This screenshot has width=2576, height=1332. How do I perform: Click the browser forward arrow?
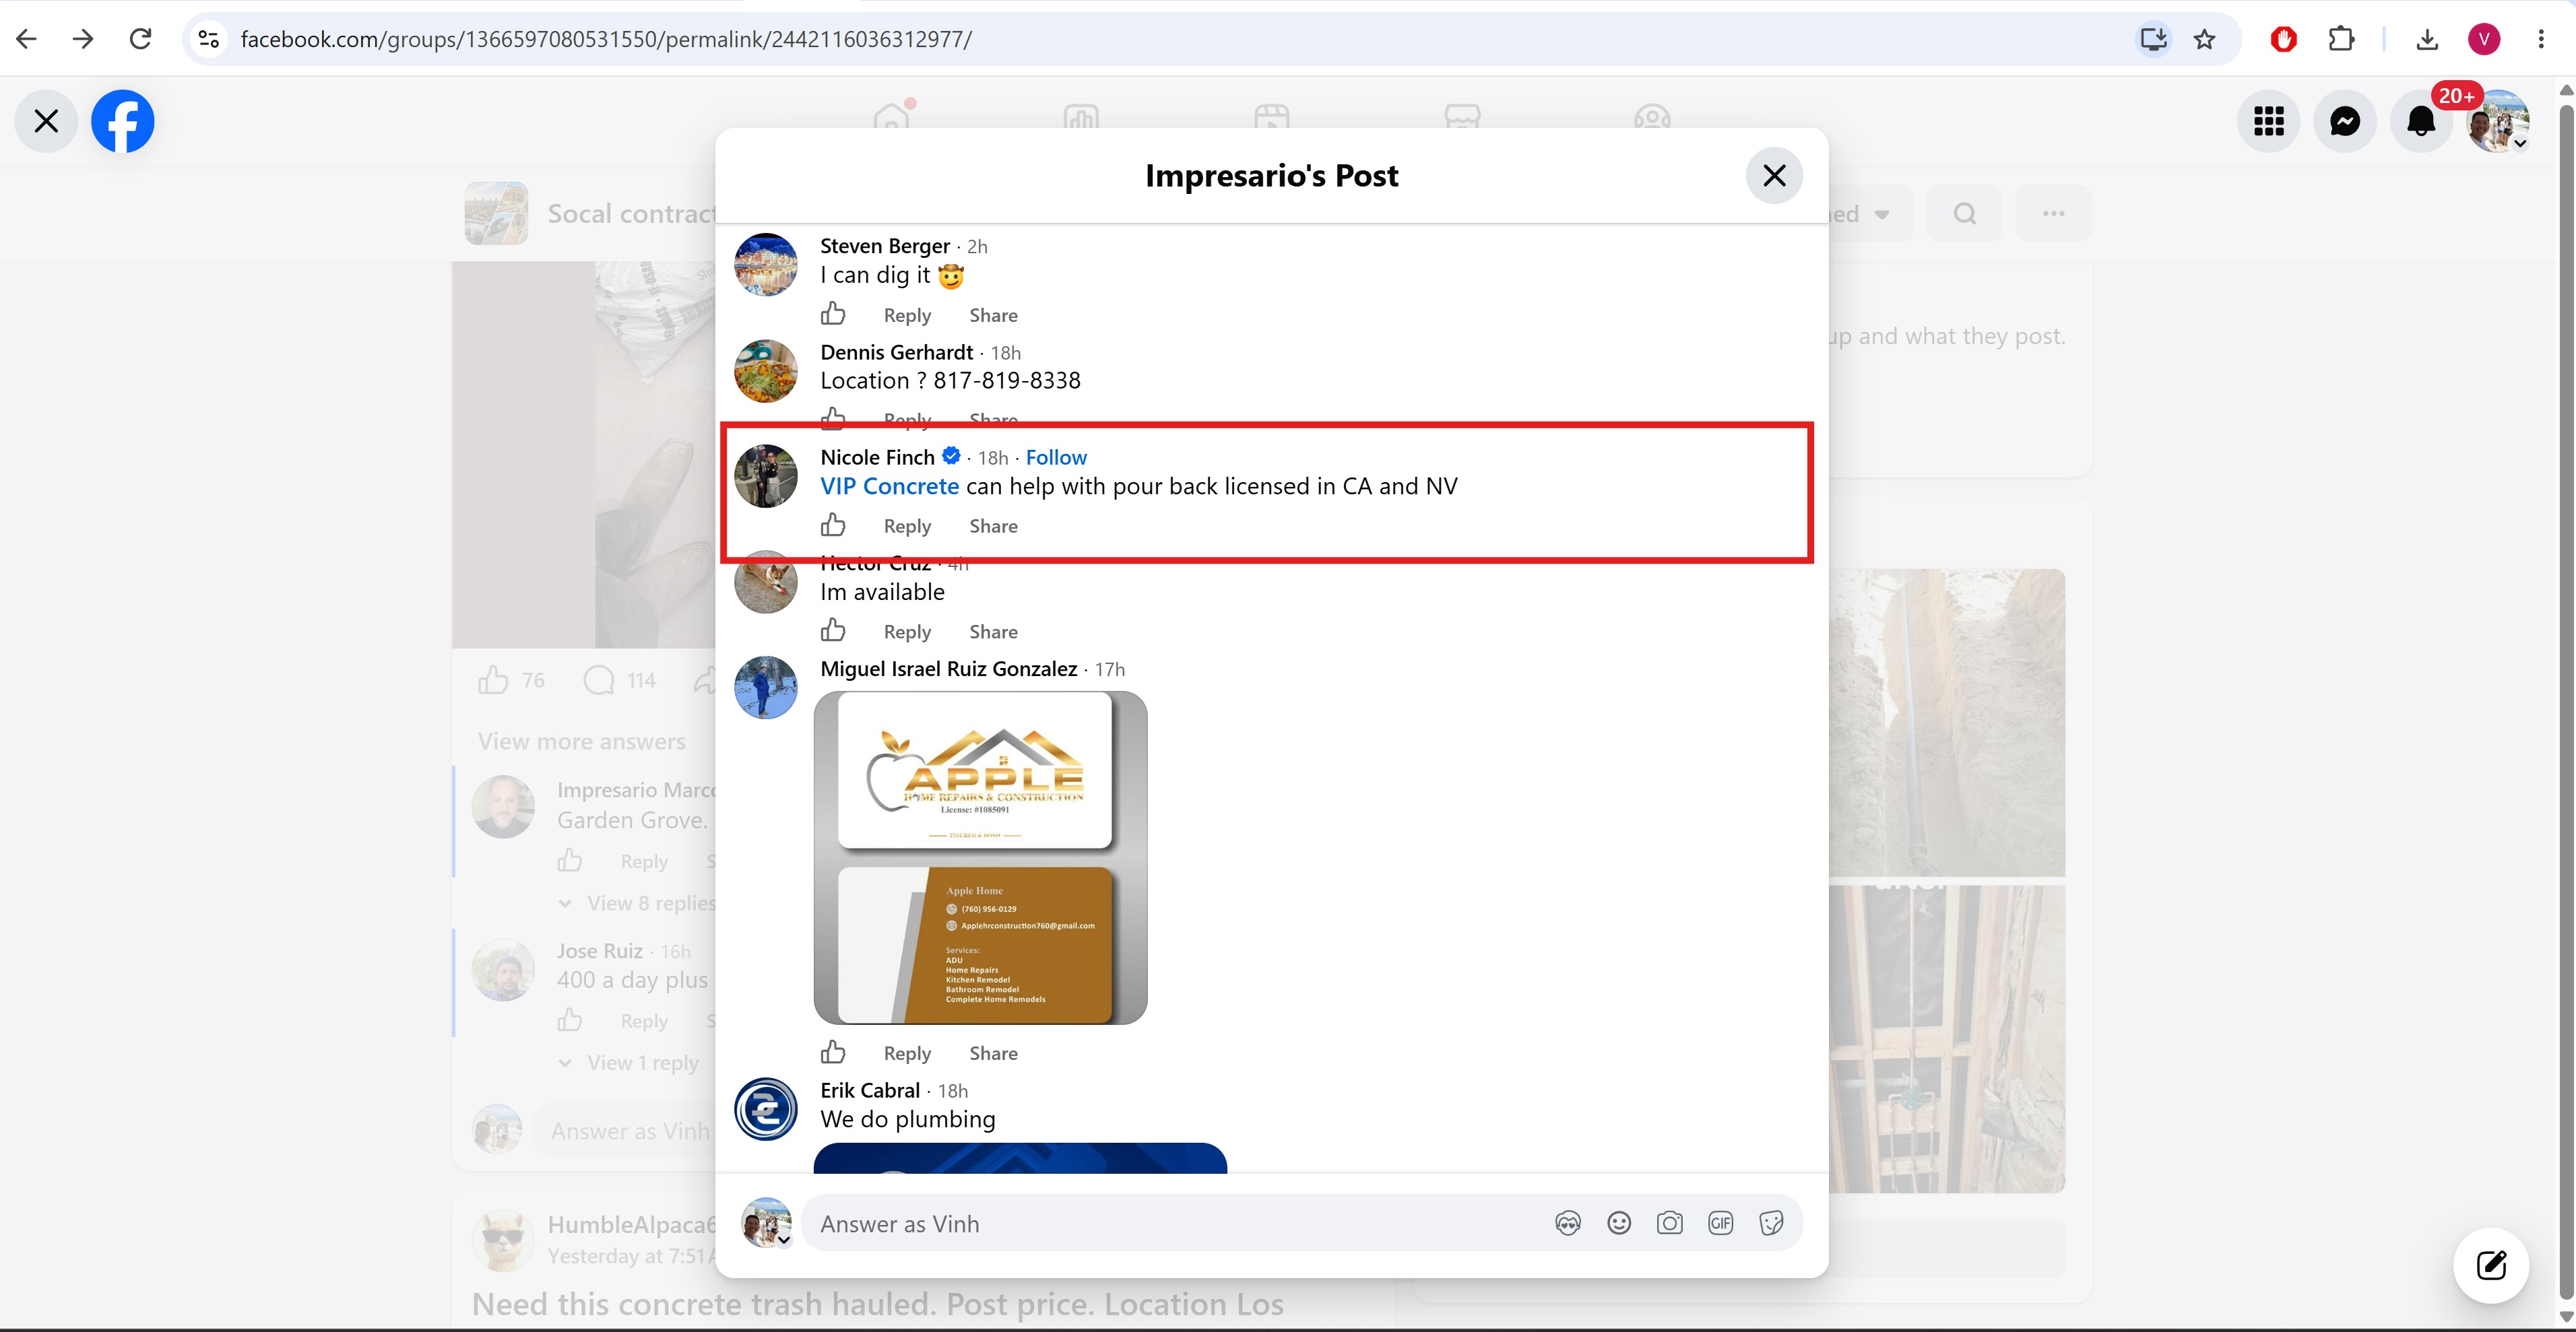[x=84, y=39]
